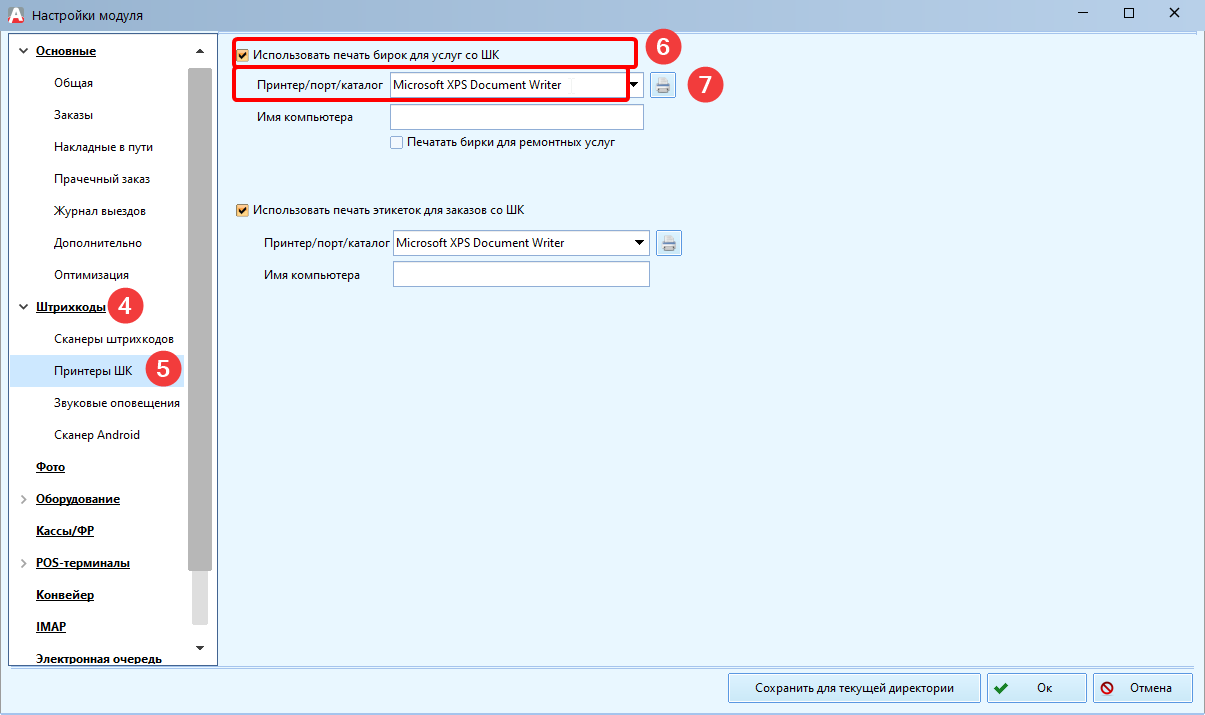This screenshot has width=1205, height=715.
Task: Select 'Сканеры штрихкодов' in the sidebar
Action: click(x=114, y=339)
